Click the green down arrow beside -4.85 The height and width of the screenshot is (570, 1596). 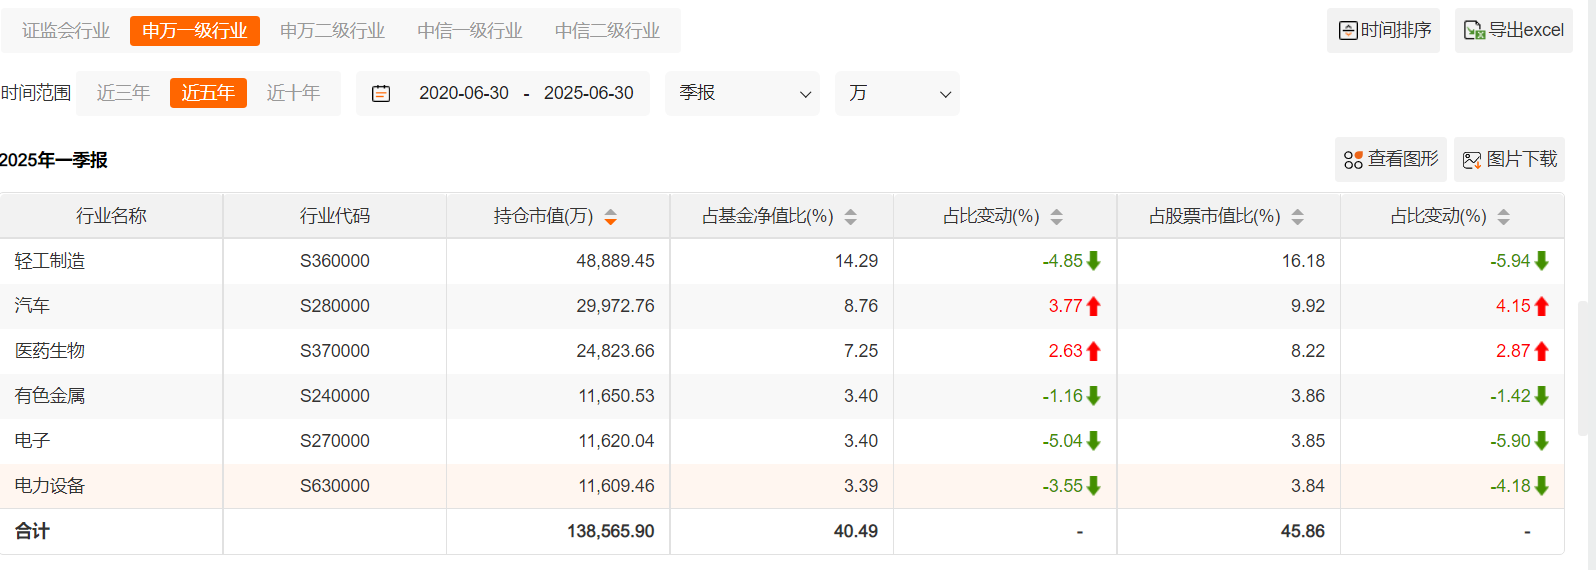point(1094,261)
